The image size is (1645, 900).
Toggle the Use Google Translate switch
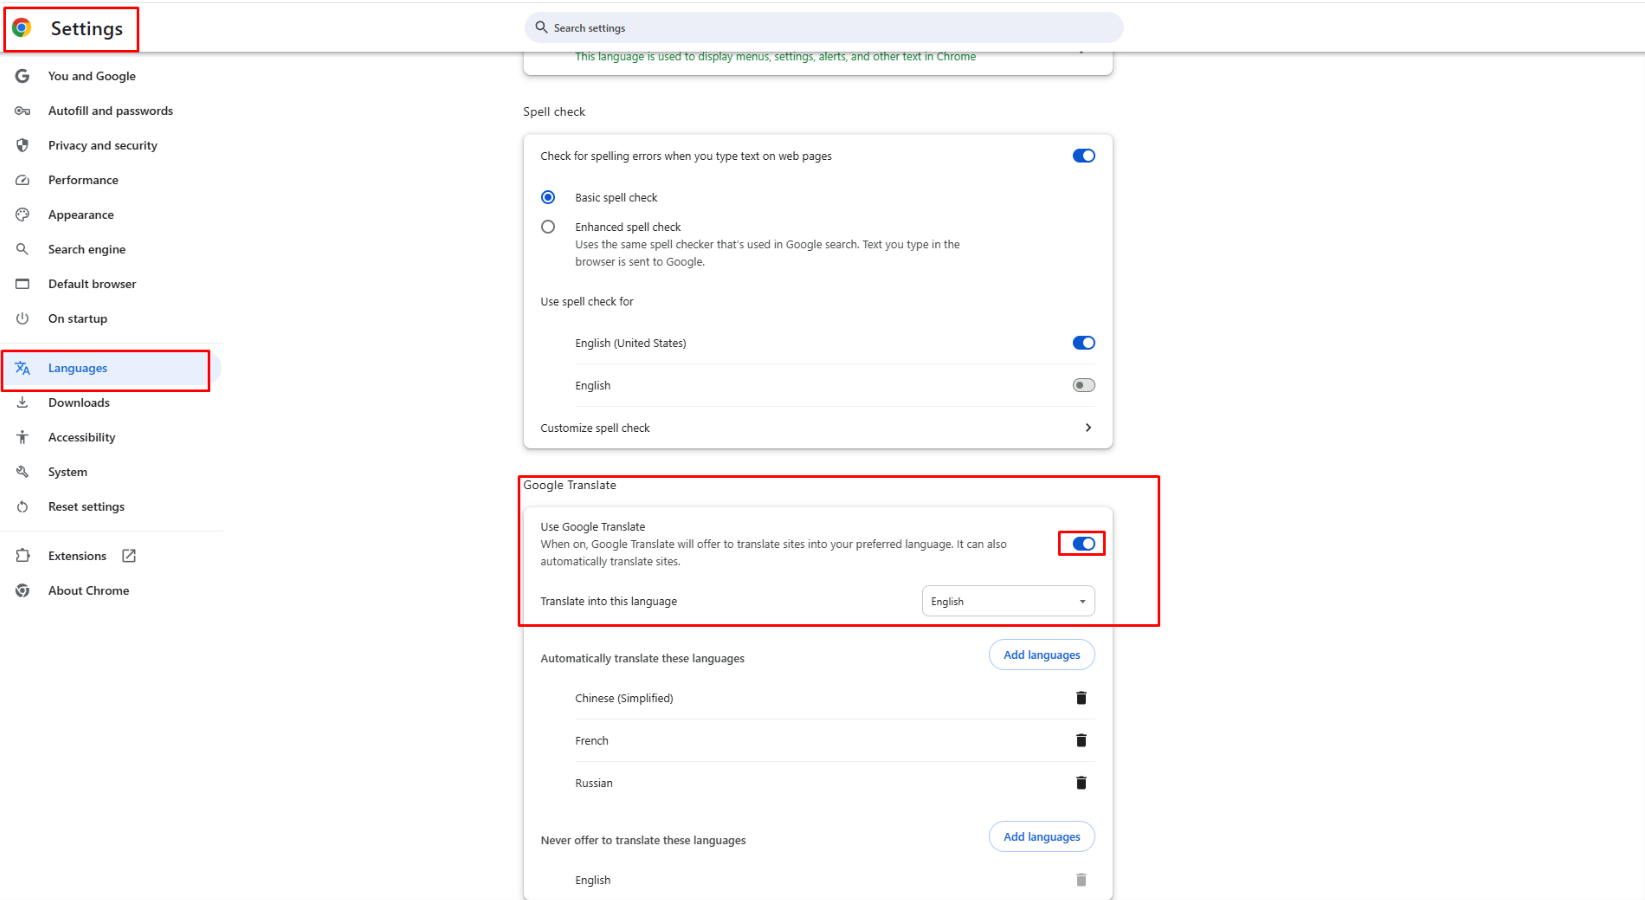pyautogui.click(x=1084, y=544)
